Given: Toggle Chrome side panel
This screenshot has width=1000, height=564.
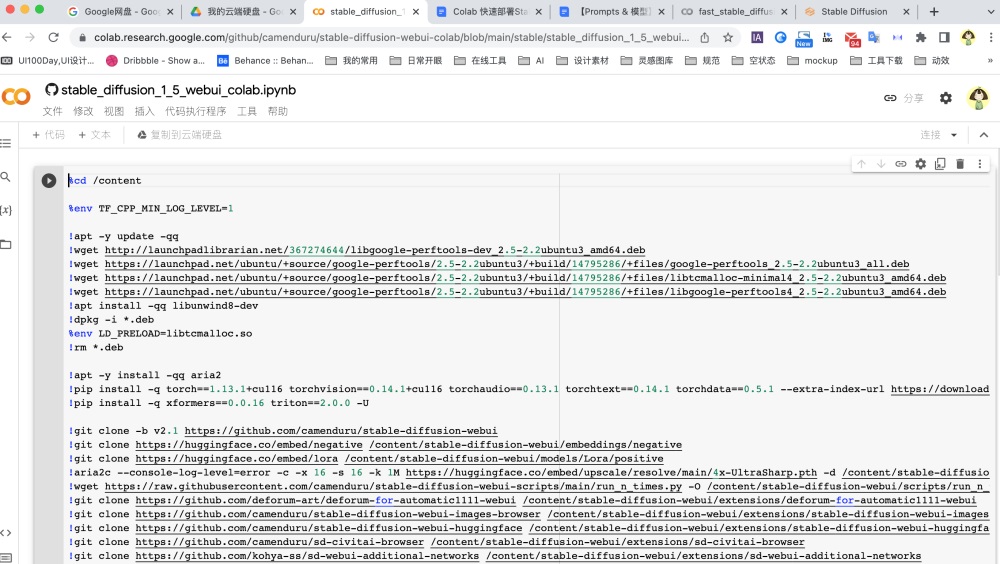Looking at the screenshot, I should (x=944, y=37).
